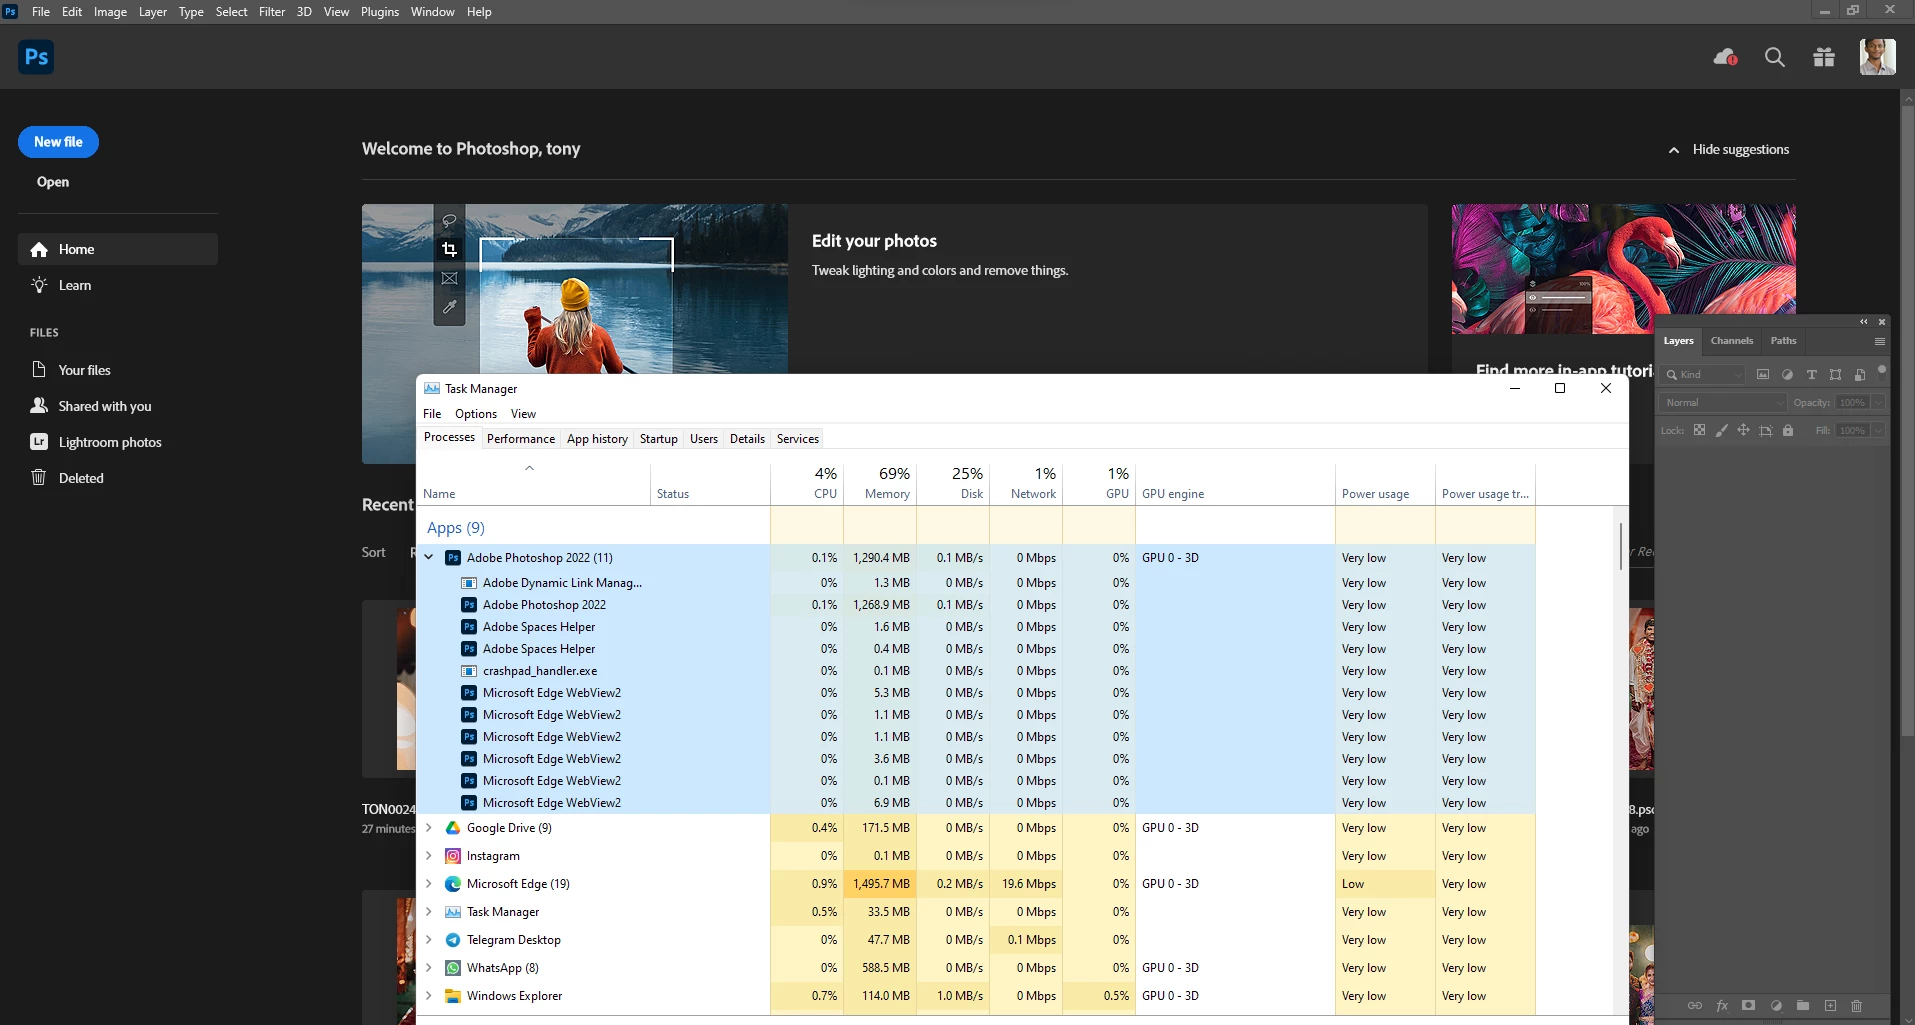Click the create new group folder icon

[1802, 1006]
